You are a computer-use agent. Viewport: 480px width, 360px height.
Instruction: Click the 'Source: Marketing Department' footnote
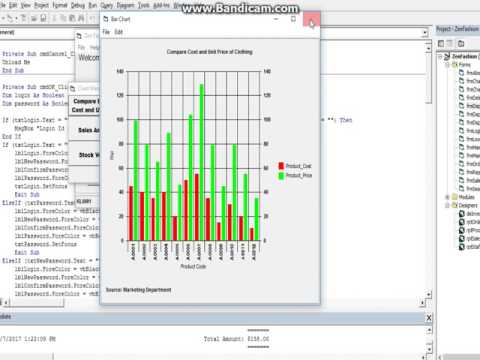(x=139, y=290)
